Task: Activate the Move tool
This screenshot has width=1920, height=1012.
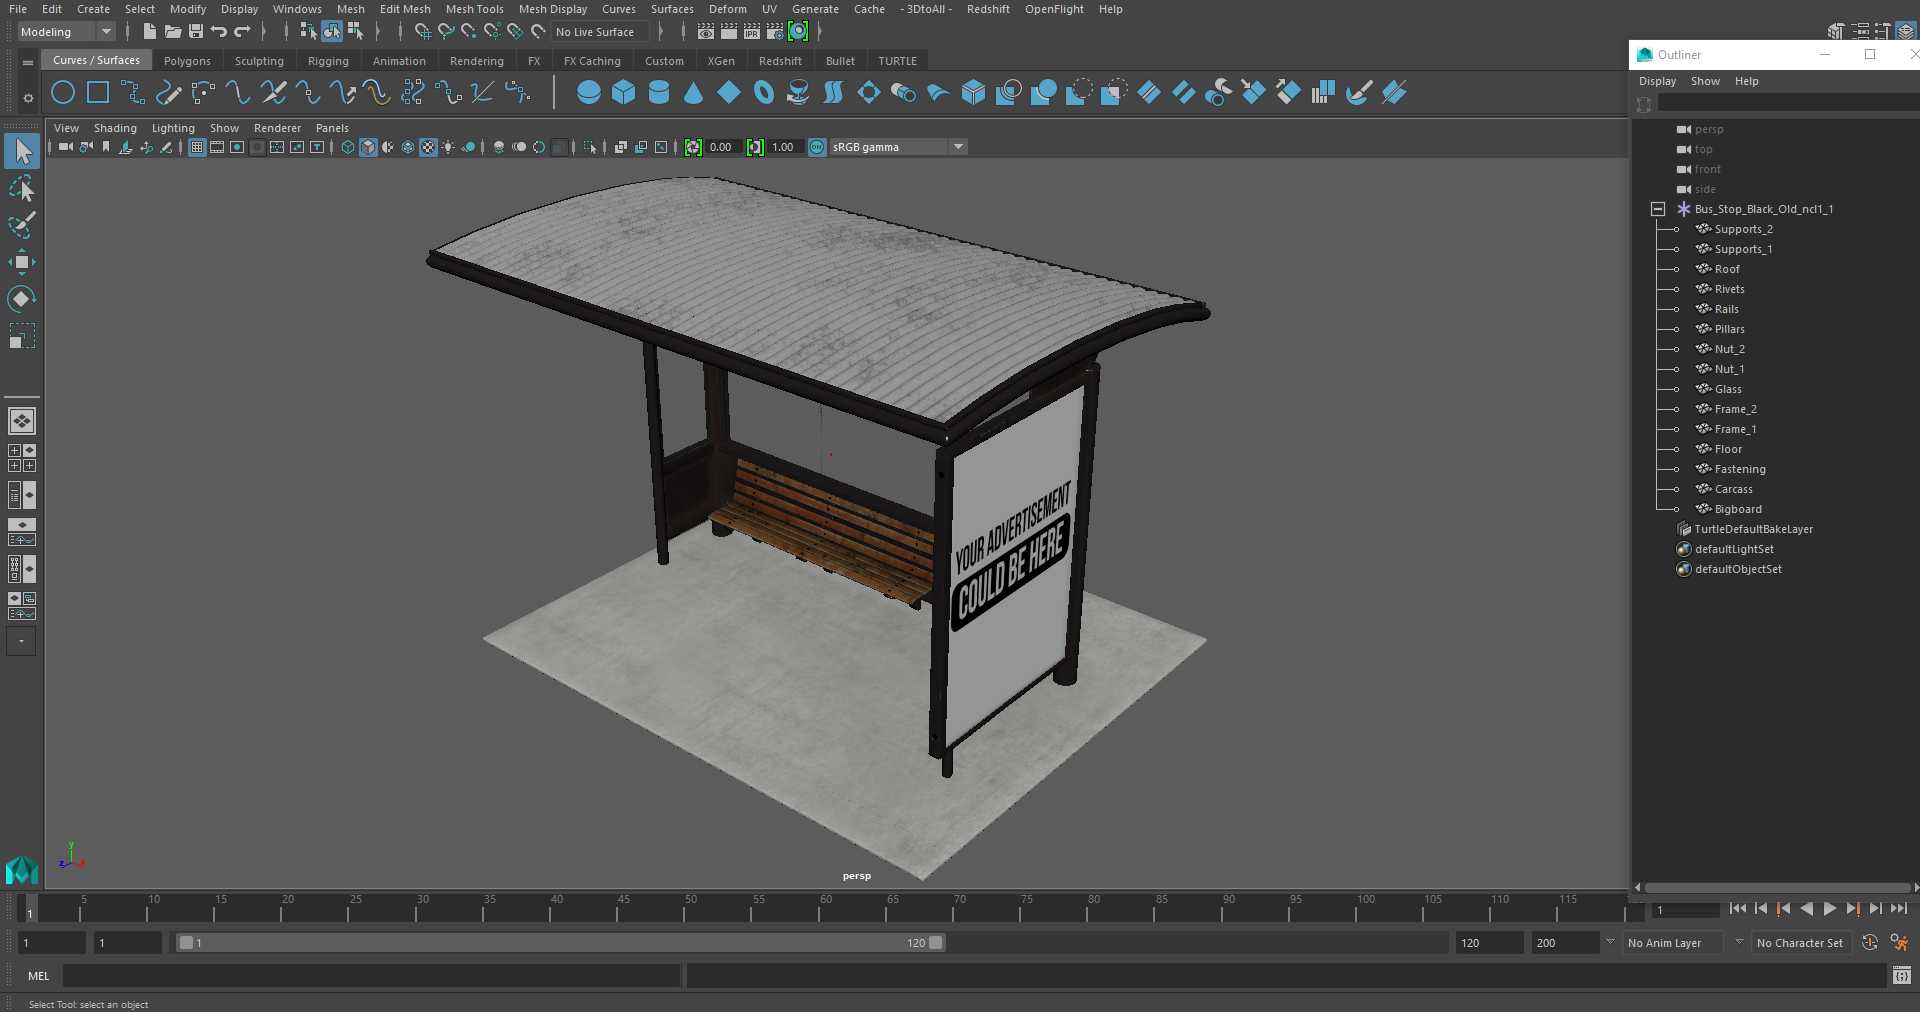Action: (22, 262)
